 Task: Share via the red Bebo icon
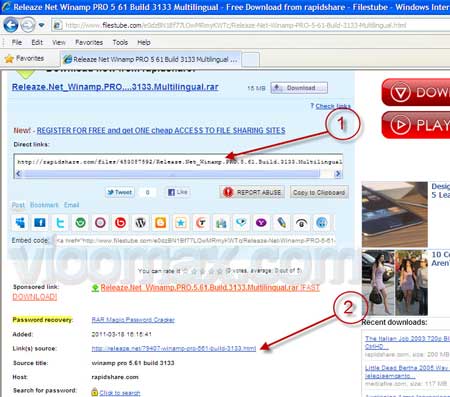(120, 223)
